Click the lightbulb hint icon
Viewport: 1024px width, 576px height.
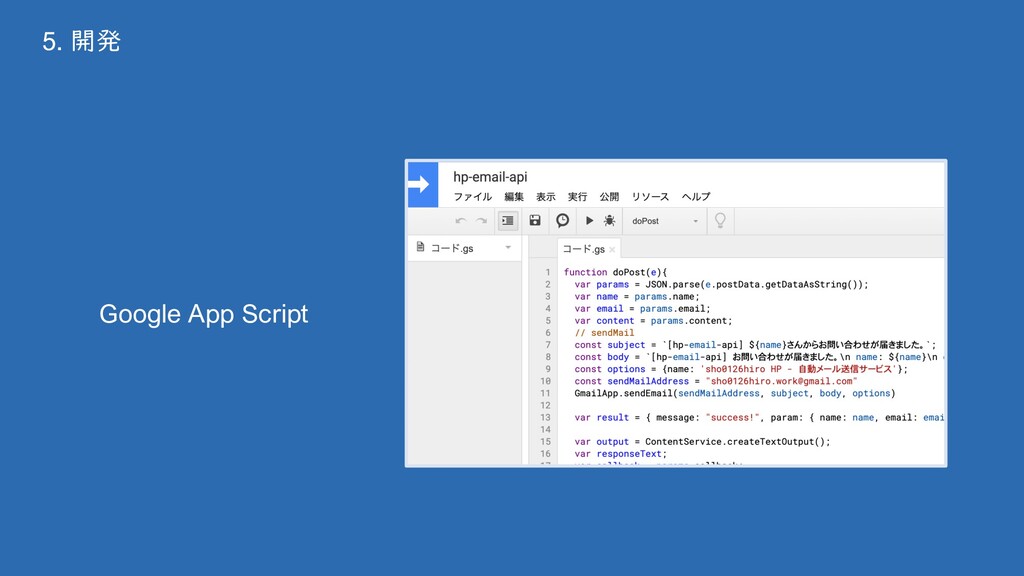[720, 221]
